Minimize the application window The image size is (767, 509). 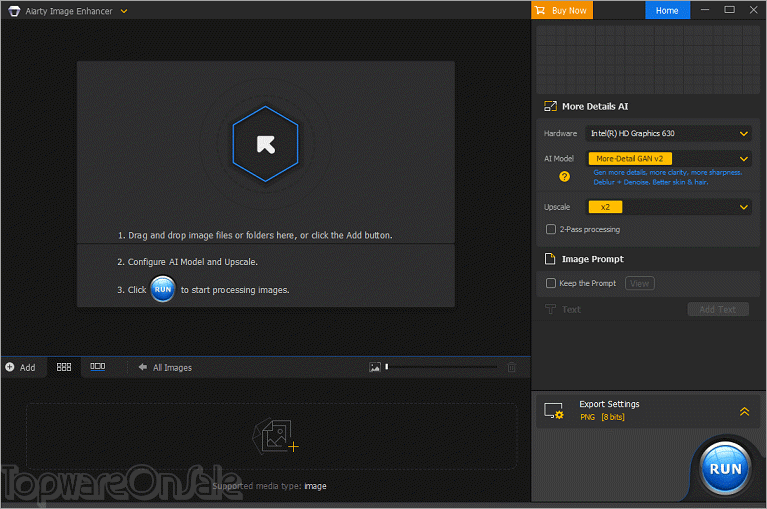tap(705, 10)
